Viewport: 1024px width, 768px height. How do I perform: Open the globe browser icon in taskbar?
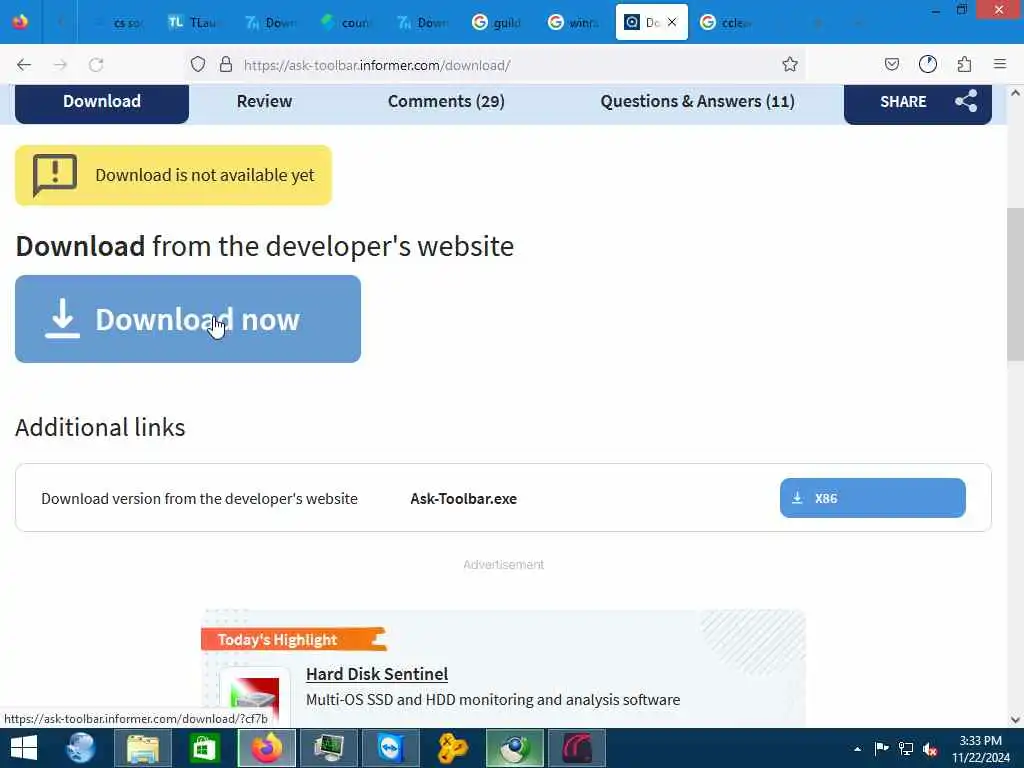tap(82, 748)
